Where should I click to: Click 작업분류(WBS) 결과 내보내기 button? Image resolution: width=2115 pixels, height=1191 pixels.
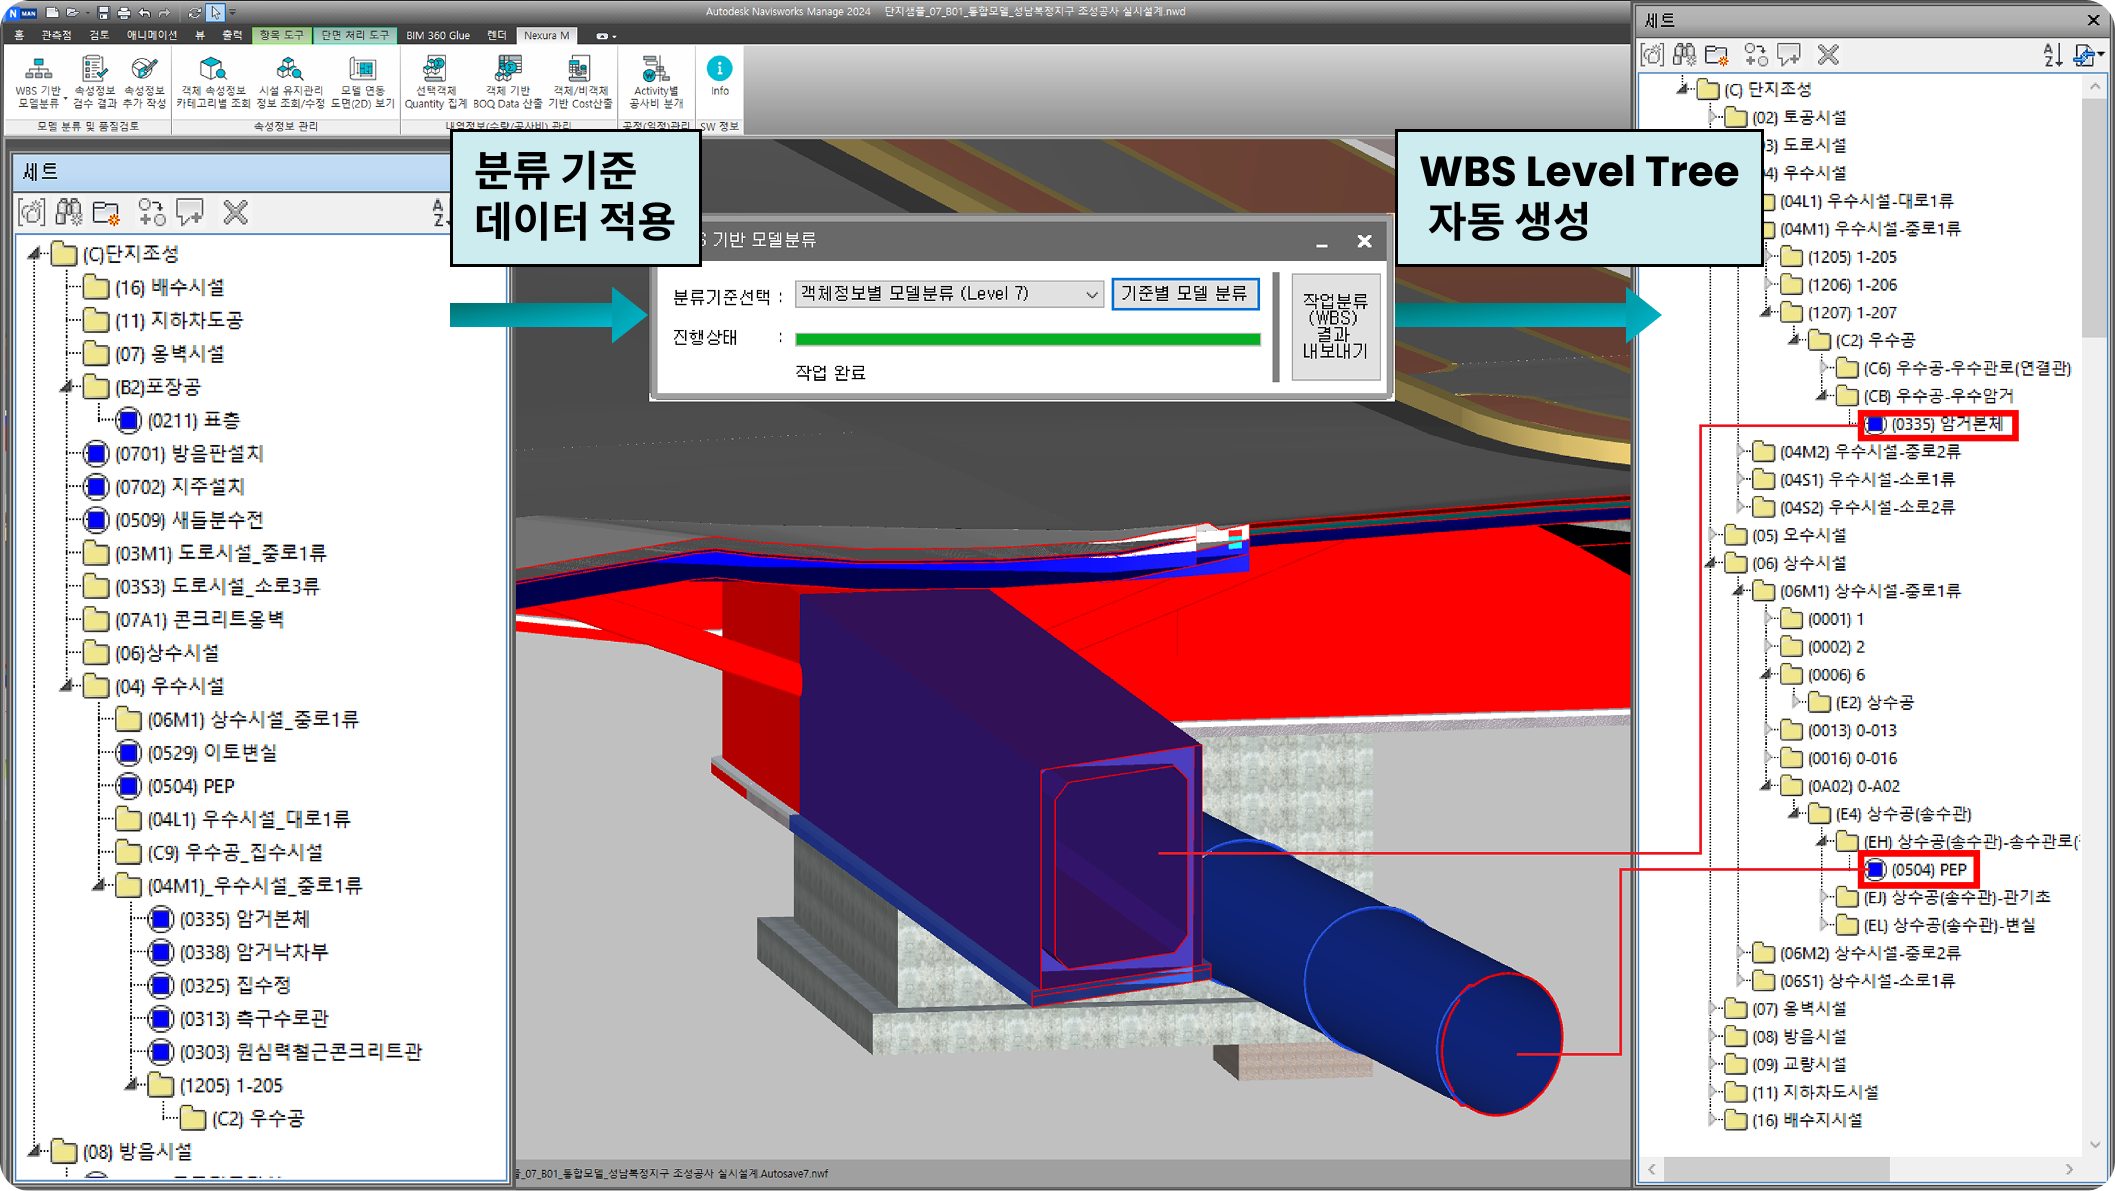(1334, 328)
